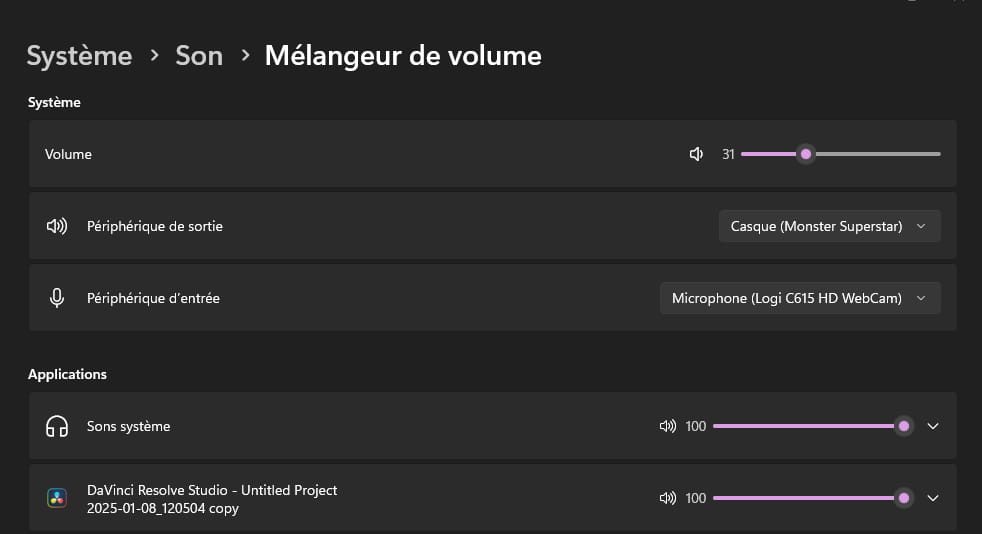Click the Volume slider thumb at 31
This screenshot has width=982, height=534.
point(806,154)
